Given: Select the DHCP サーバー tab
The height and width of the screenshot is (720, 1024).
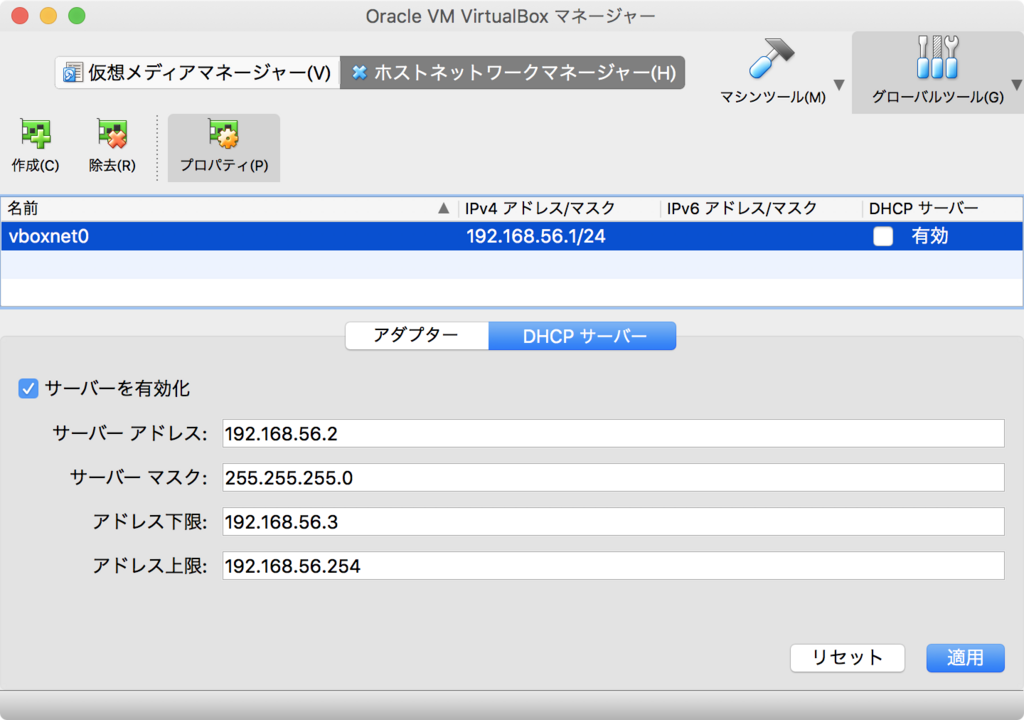Looking at the screenshot, I should coord(583,336).
